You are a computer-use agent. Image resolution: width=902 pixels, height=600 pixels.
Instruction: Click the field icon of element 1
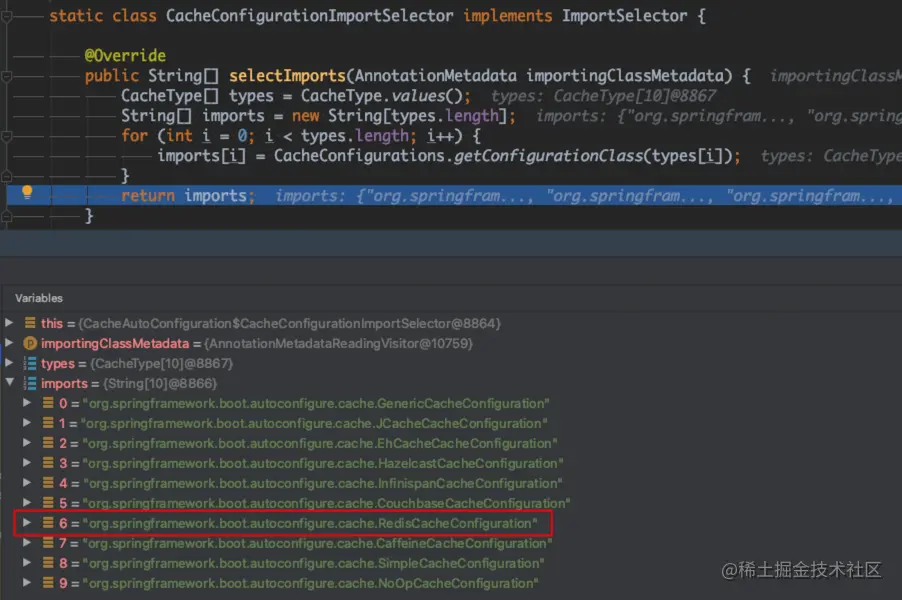[48, 423]
